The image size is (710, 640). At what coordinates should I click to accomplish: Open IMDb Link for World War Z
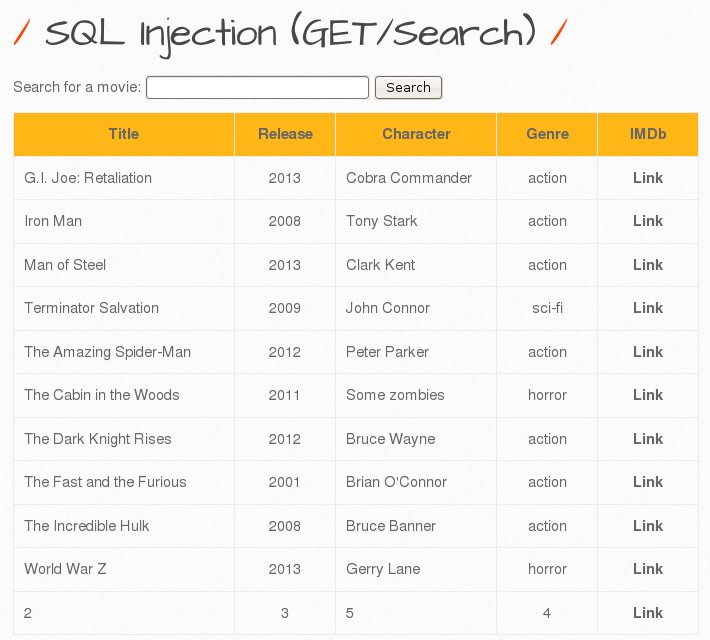click(x=648, y=569)
